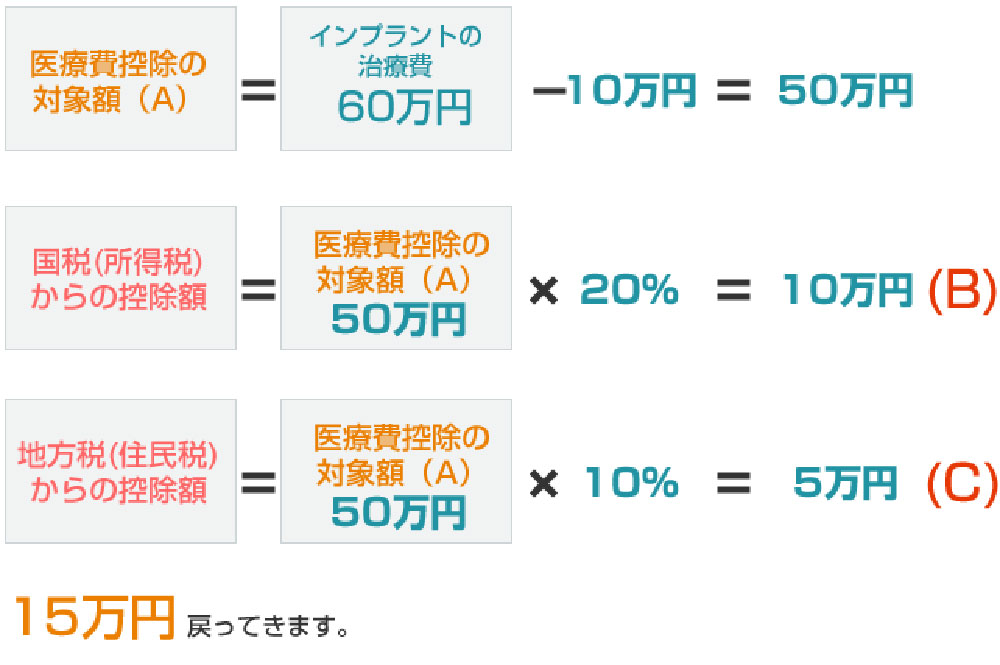Click the equals sign left of インプラントの治療費 box
This screenshot has width=1000, height=665.
[x=258, y=92]
